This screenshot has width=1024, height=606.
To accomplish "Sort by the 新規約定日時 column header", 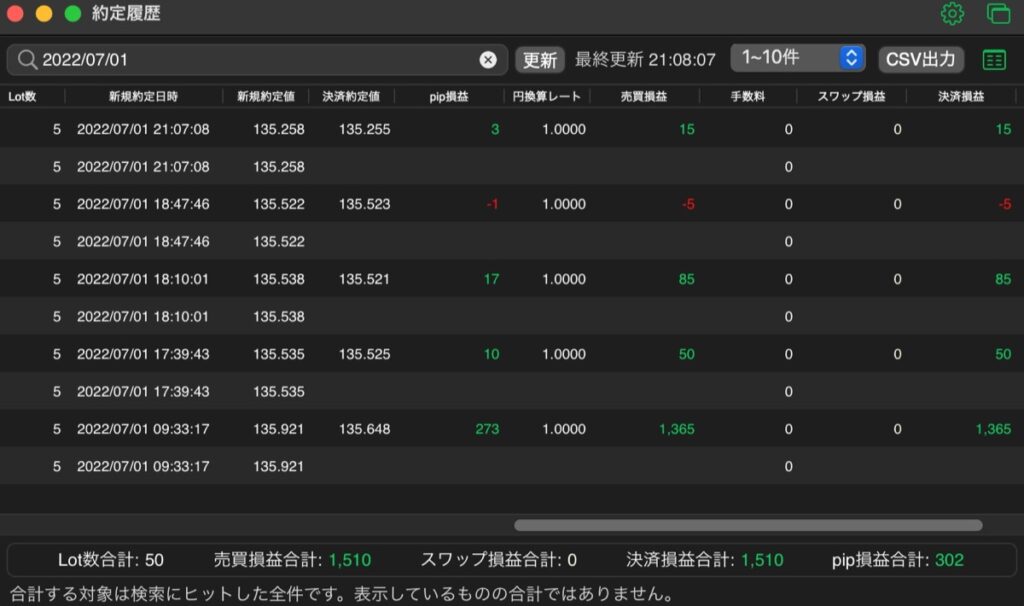I will coord(143,97).
